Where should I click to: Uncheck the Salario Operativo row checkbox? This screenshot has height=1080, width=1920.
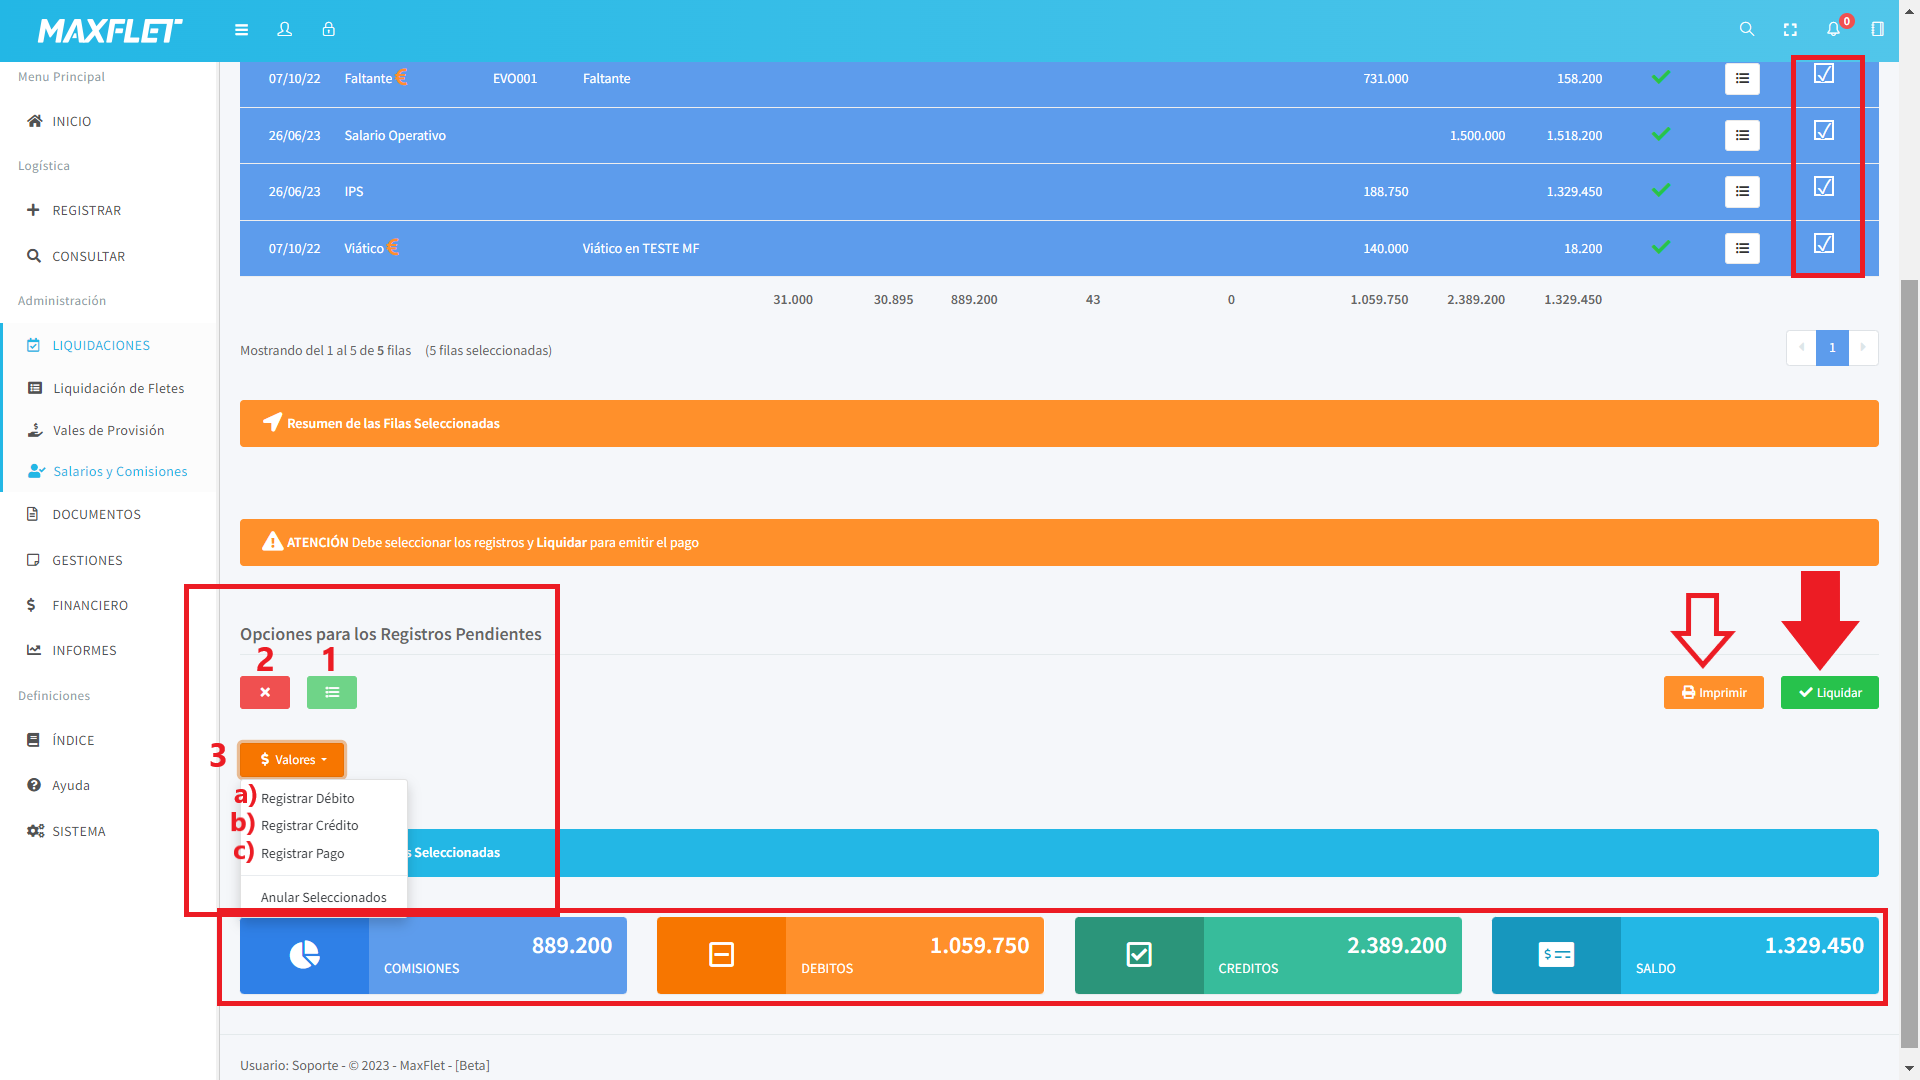click(1824, 131)
